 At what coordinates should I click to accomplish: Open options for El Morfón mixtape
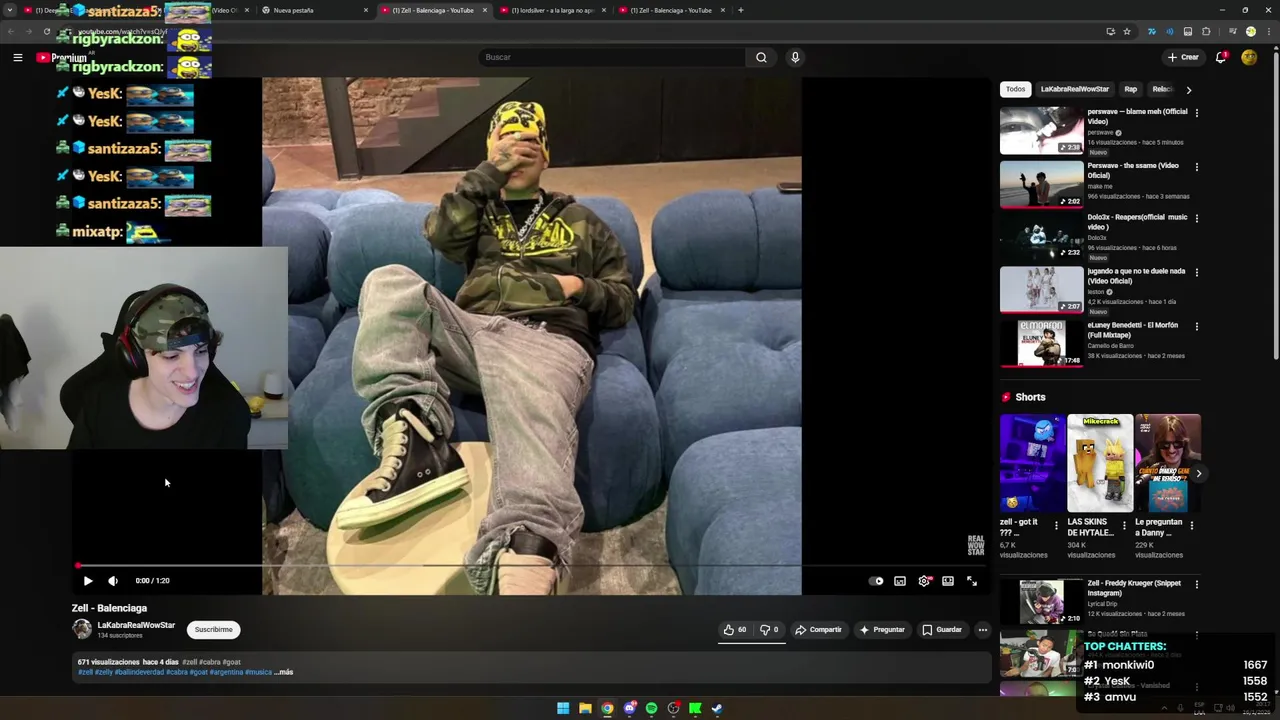pos(1196,326)
